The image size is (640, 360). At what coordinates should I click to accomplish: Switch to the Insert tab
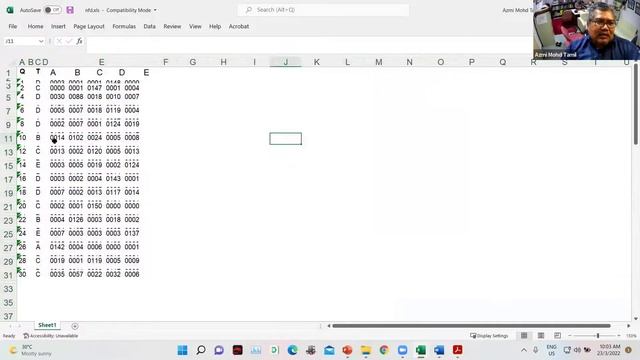[58, 26]
